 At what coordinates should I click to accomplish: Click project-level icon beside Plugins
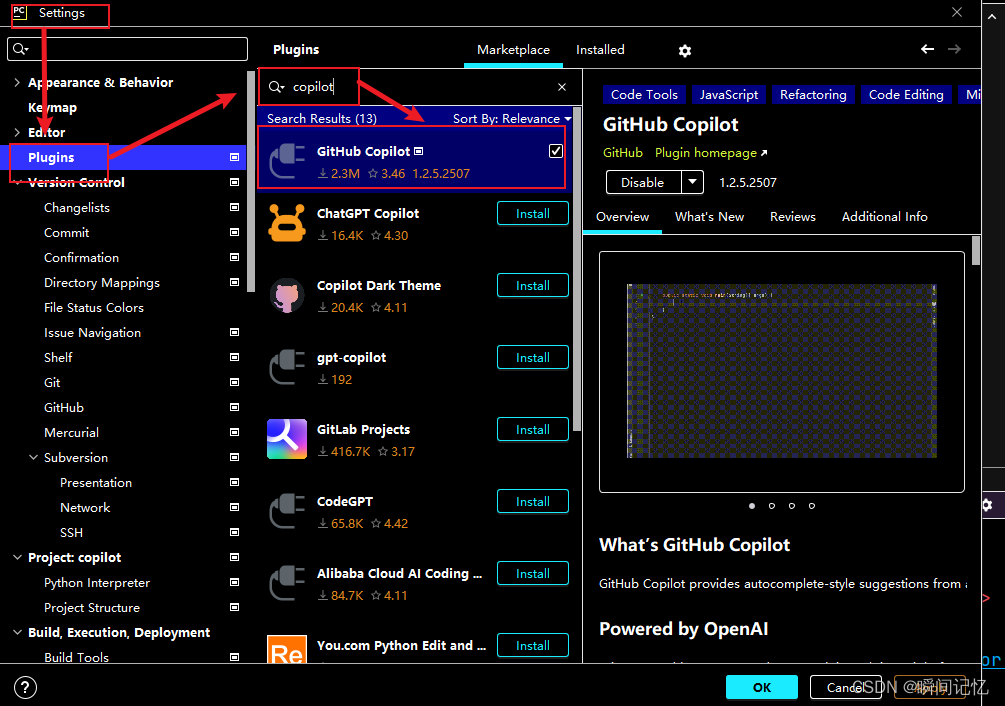[x=235, y=157]
